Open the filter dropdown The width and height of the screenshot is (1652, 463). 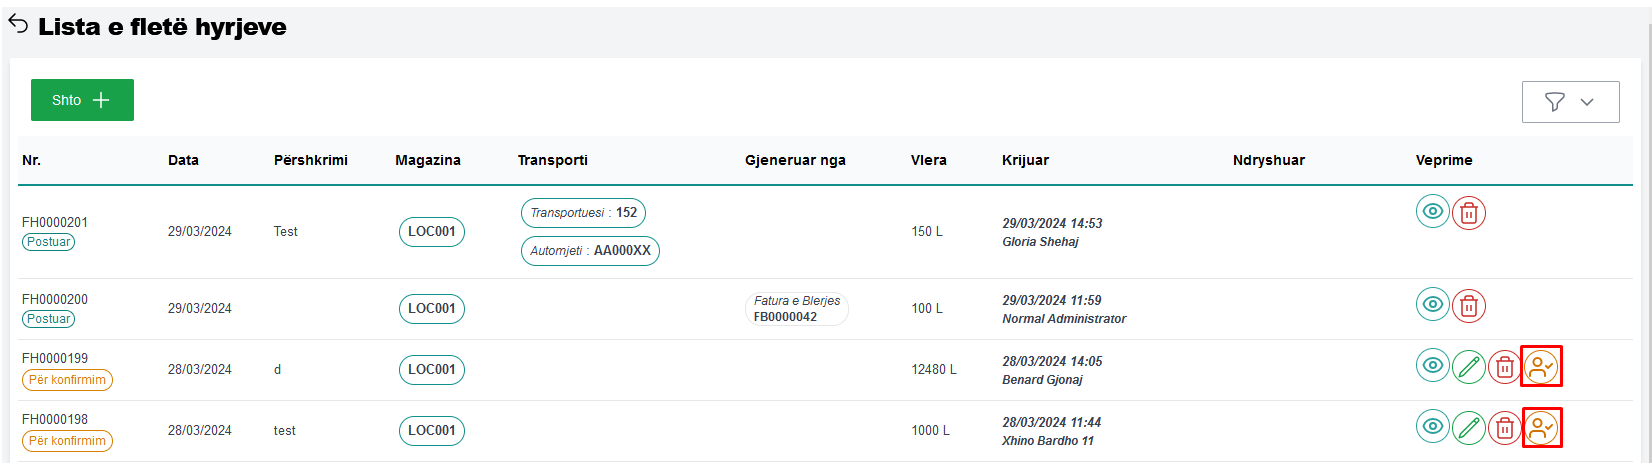(x=1570, y=102)
